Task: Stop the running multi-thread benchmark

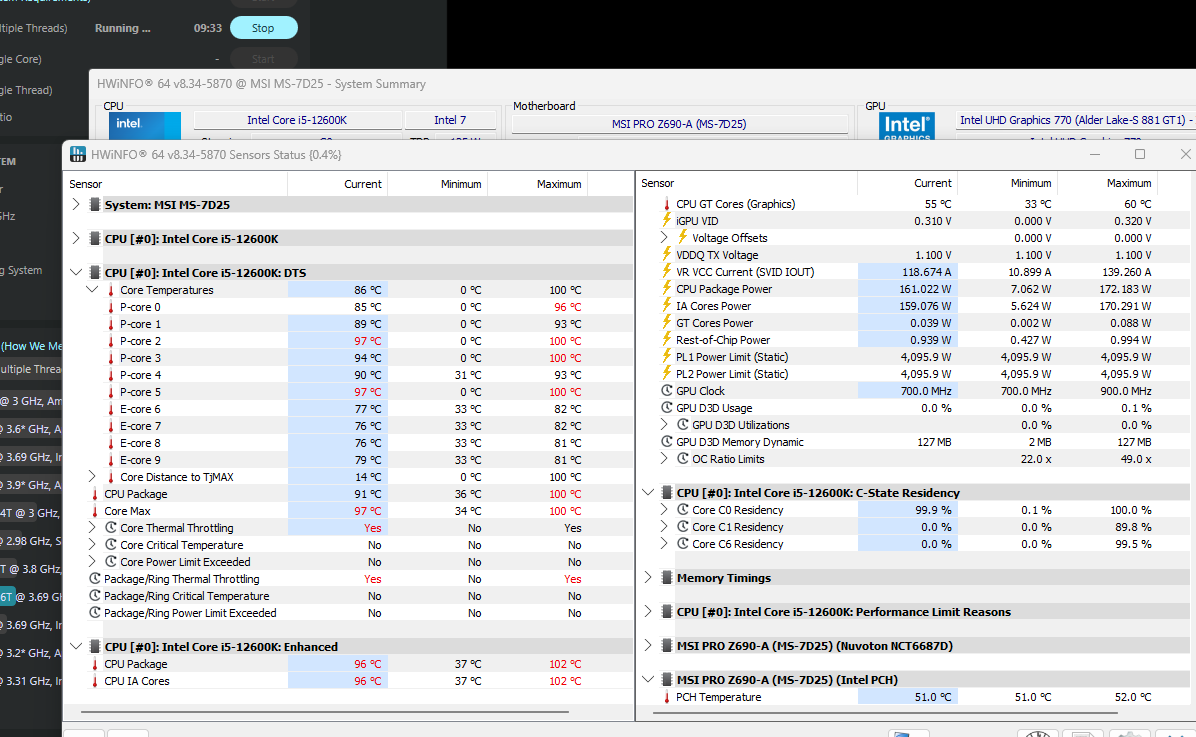Action: pos(263,28)
